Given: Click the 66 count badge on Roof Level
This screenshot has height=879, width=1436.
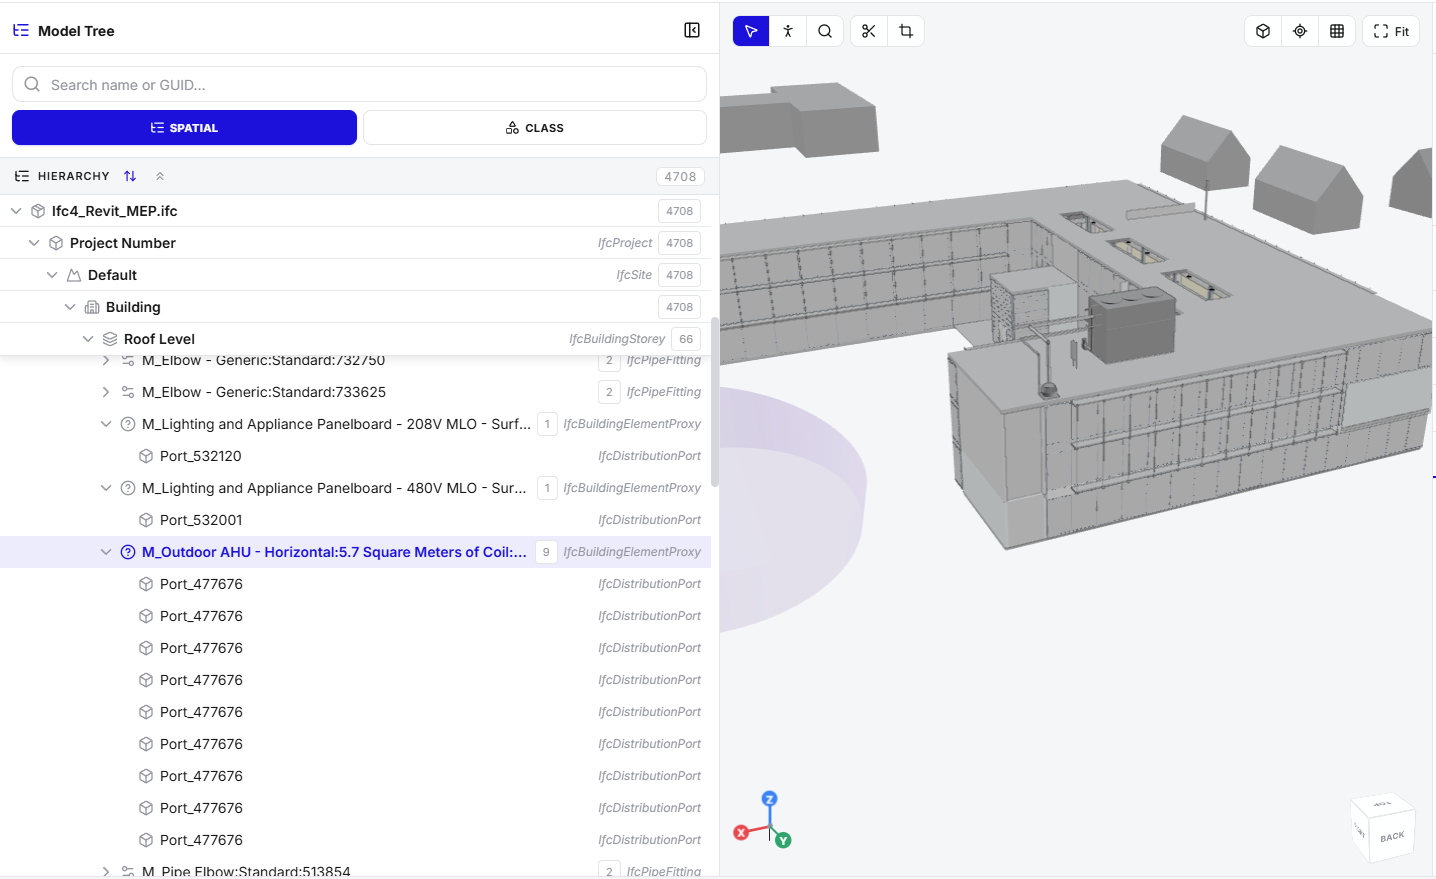Looking at the screenshot, I should pos(686,339).
